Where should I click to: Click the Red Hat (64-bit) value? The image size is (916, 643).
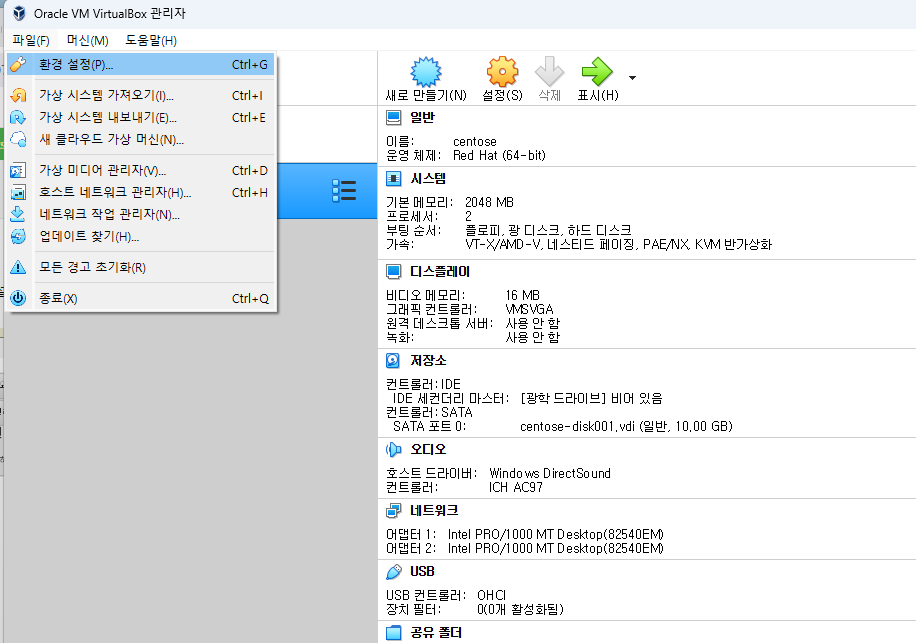coord(499,155)
